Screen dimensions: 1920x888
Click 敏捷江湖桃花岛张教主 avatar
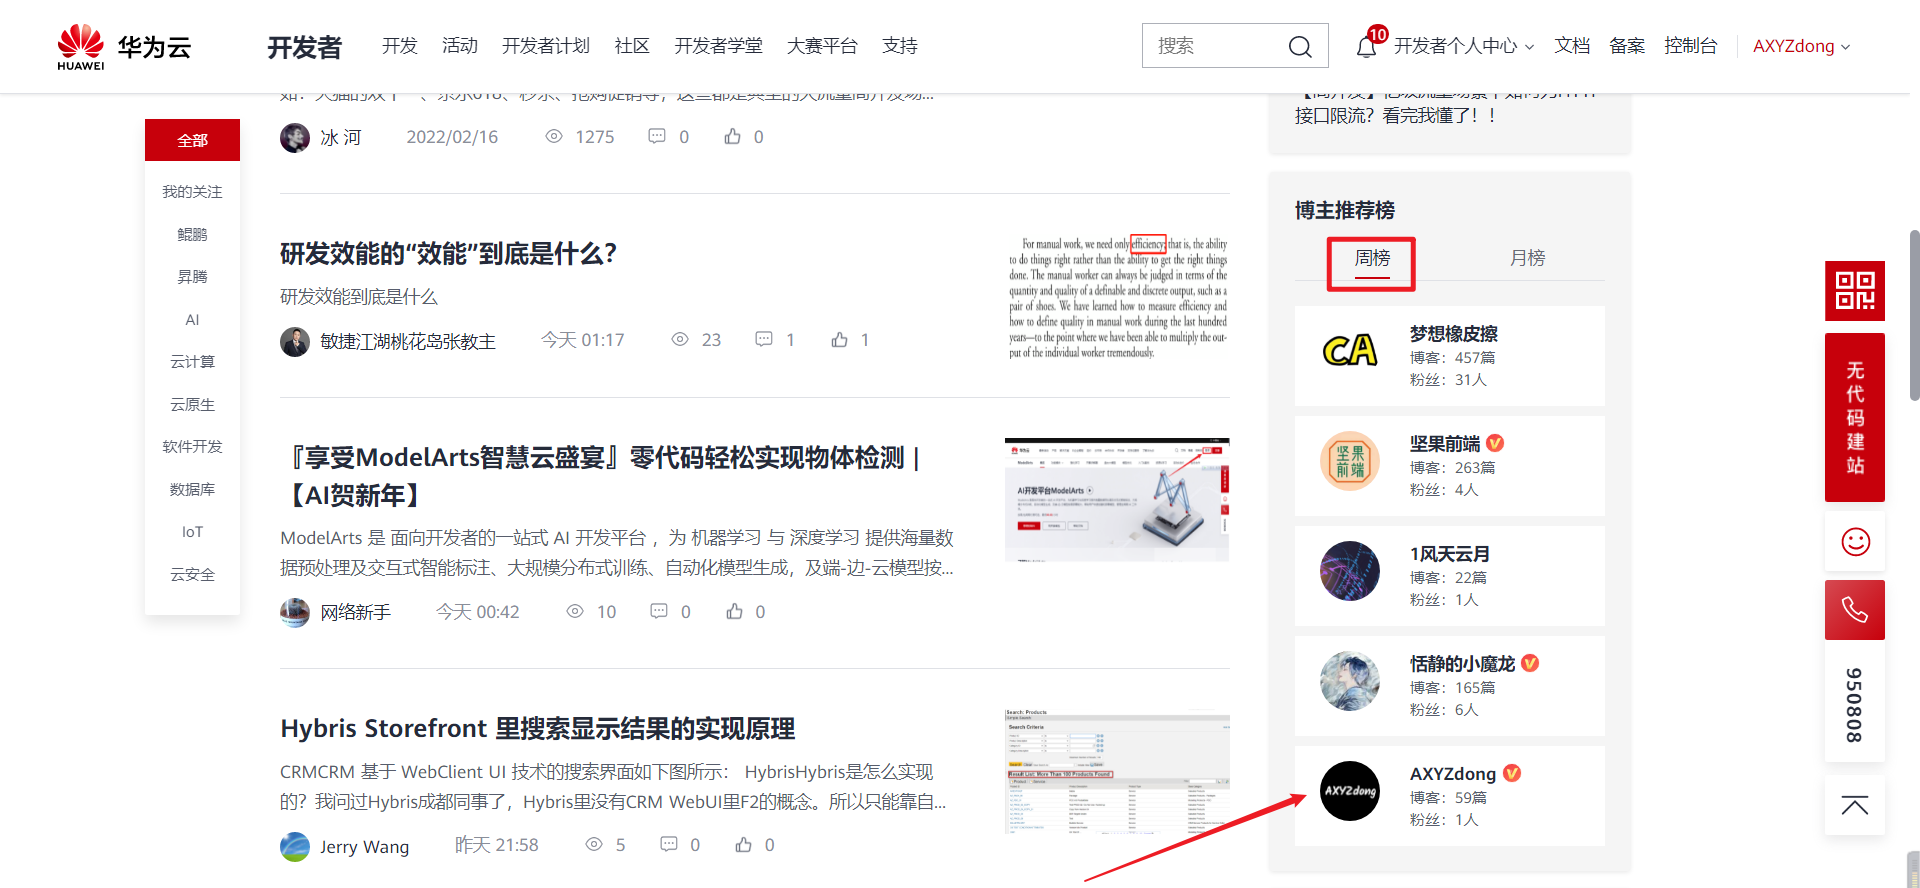pos(295,342)
